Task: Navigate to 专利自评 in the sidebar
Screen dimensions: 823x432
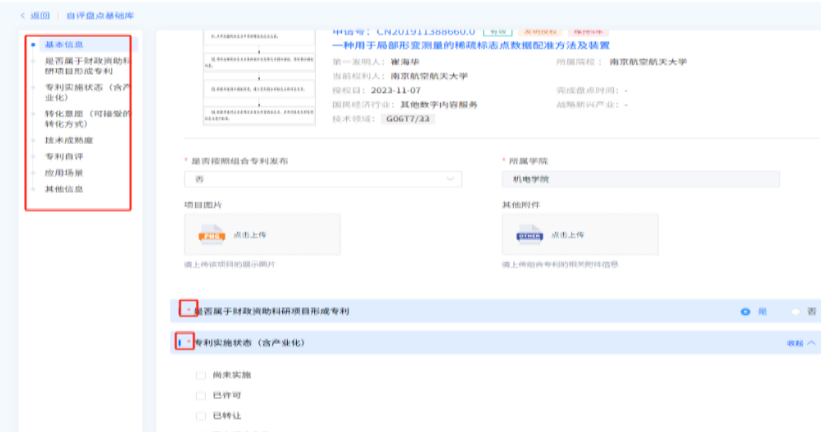Action: point(63,157)
